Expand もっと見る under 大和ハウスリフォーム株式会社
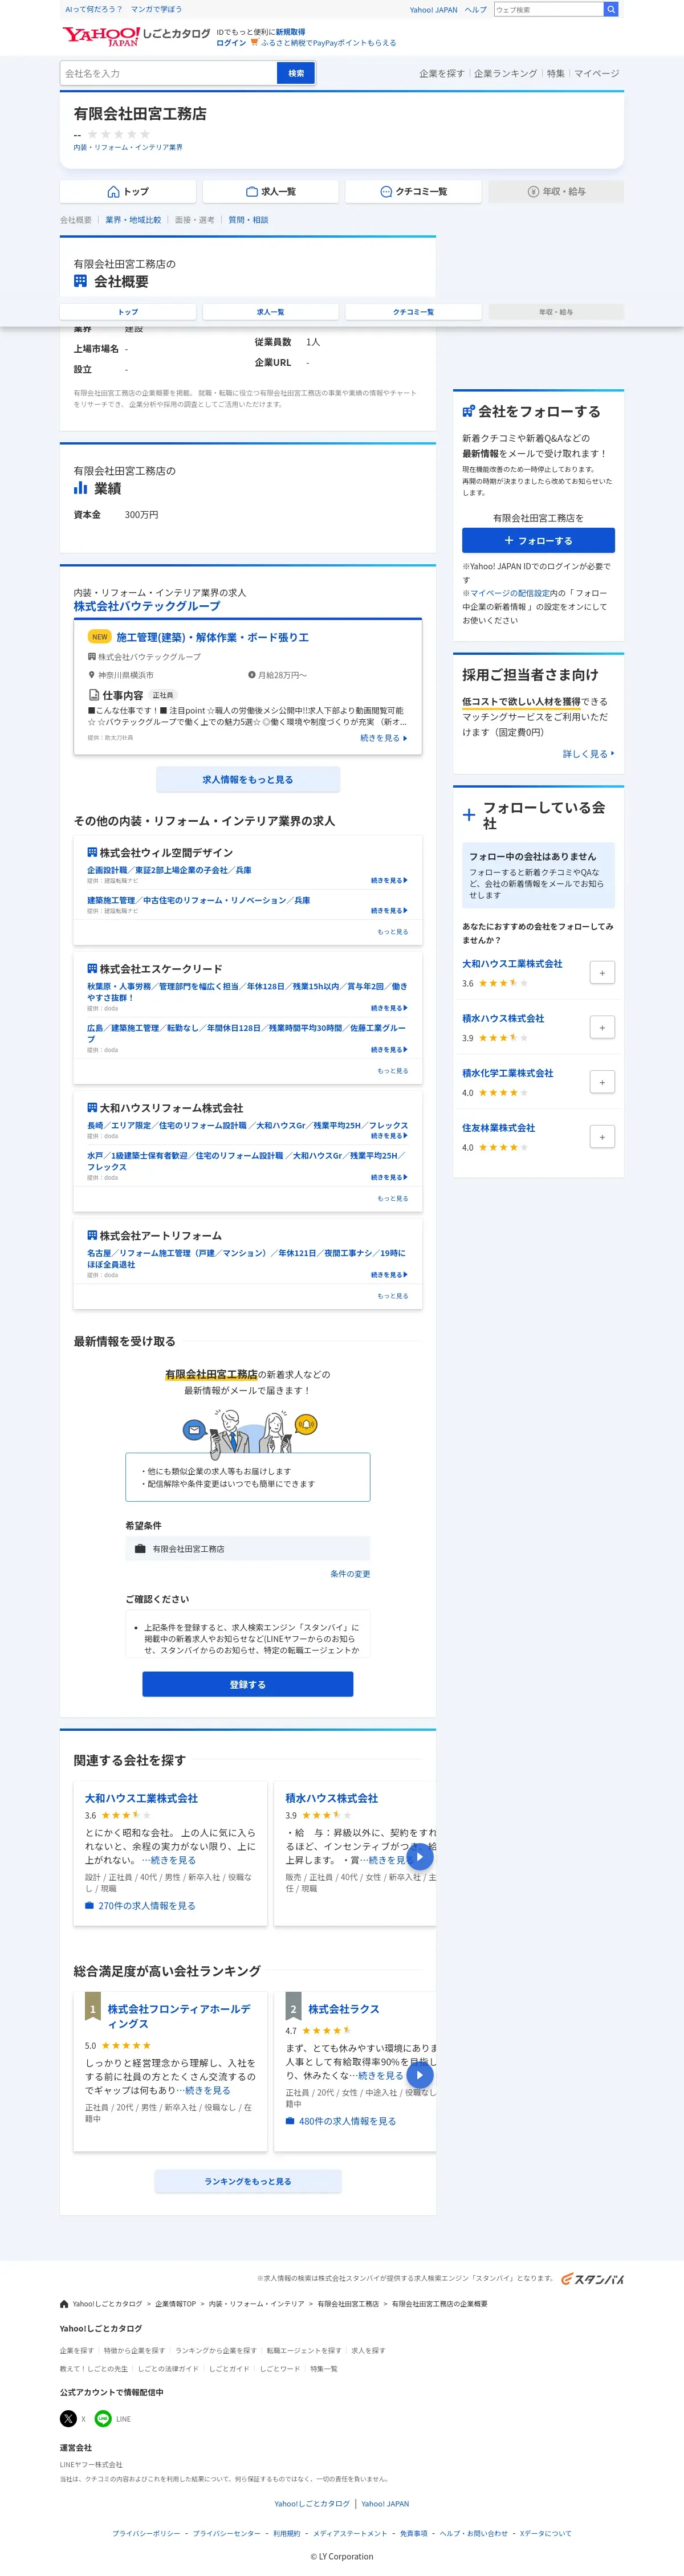Image resolution: width=684 pixels, height=2576 pixels. pyautogui.click(x=393, y=1199)
